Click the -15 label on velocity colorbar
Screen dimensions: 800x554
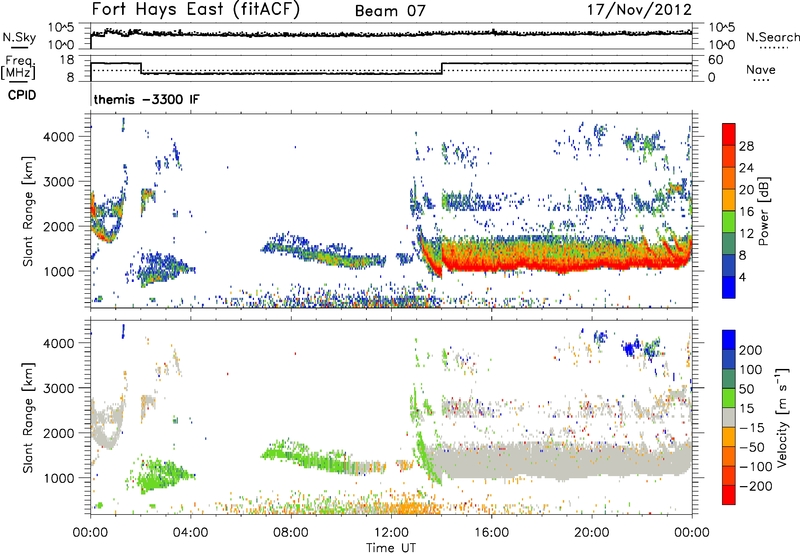pyautogui.click(x=752, y=427)
